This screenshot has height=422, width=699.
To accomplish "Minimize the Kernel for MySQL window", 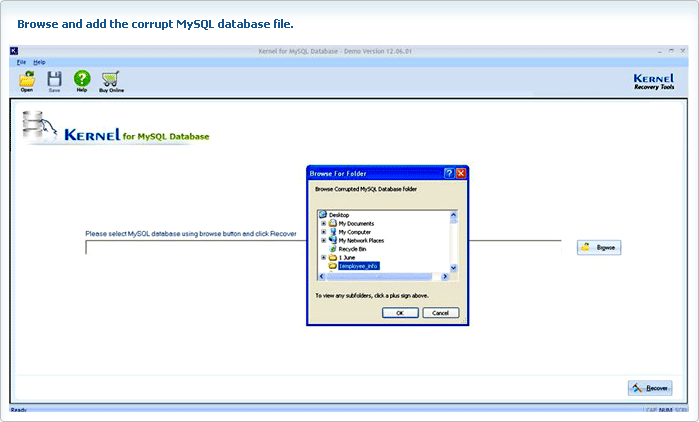I will tap(660, 51).
